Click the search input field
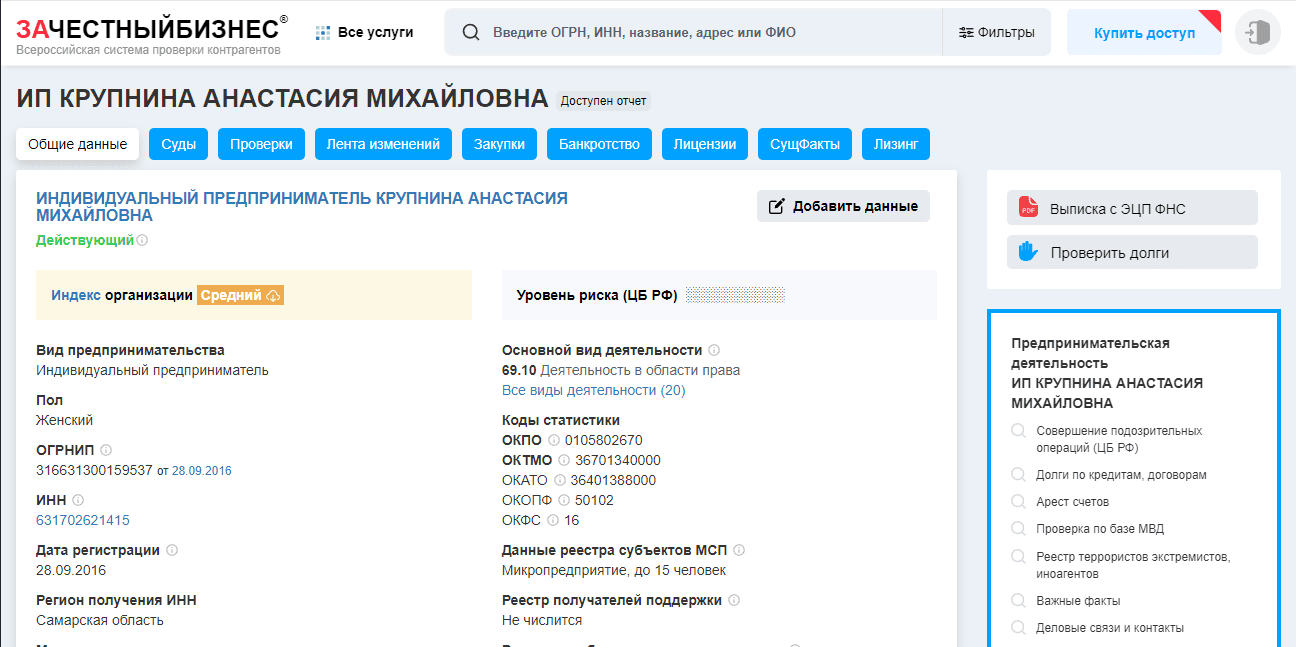 click(x=700, y=31)
